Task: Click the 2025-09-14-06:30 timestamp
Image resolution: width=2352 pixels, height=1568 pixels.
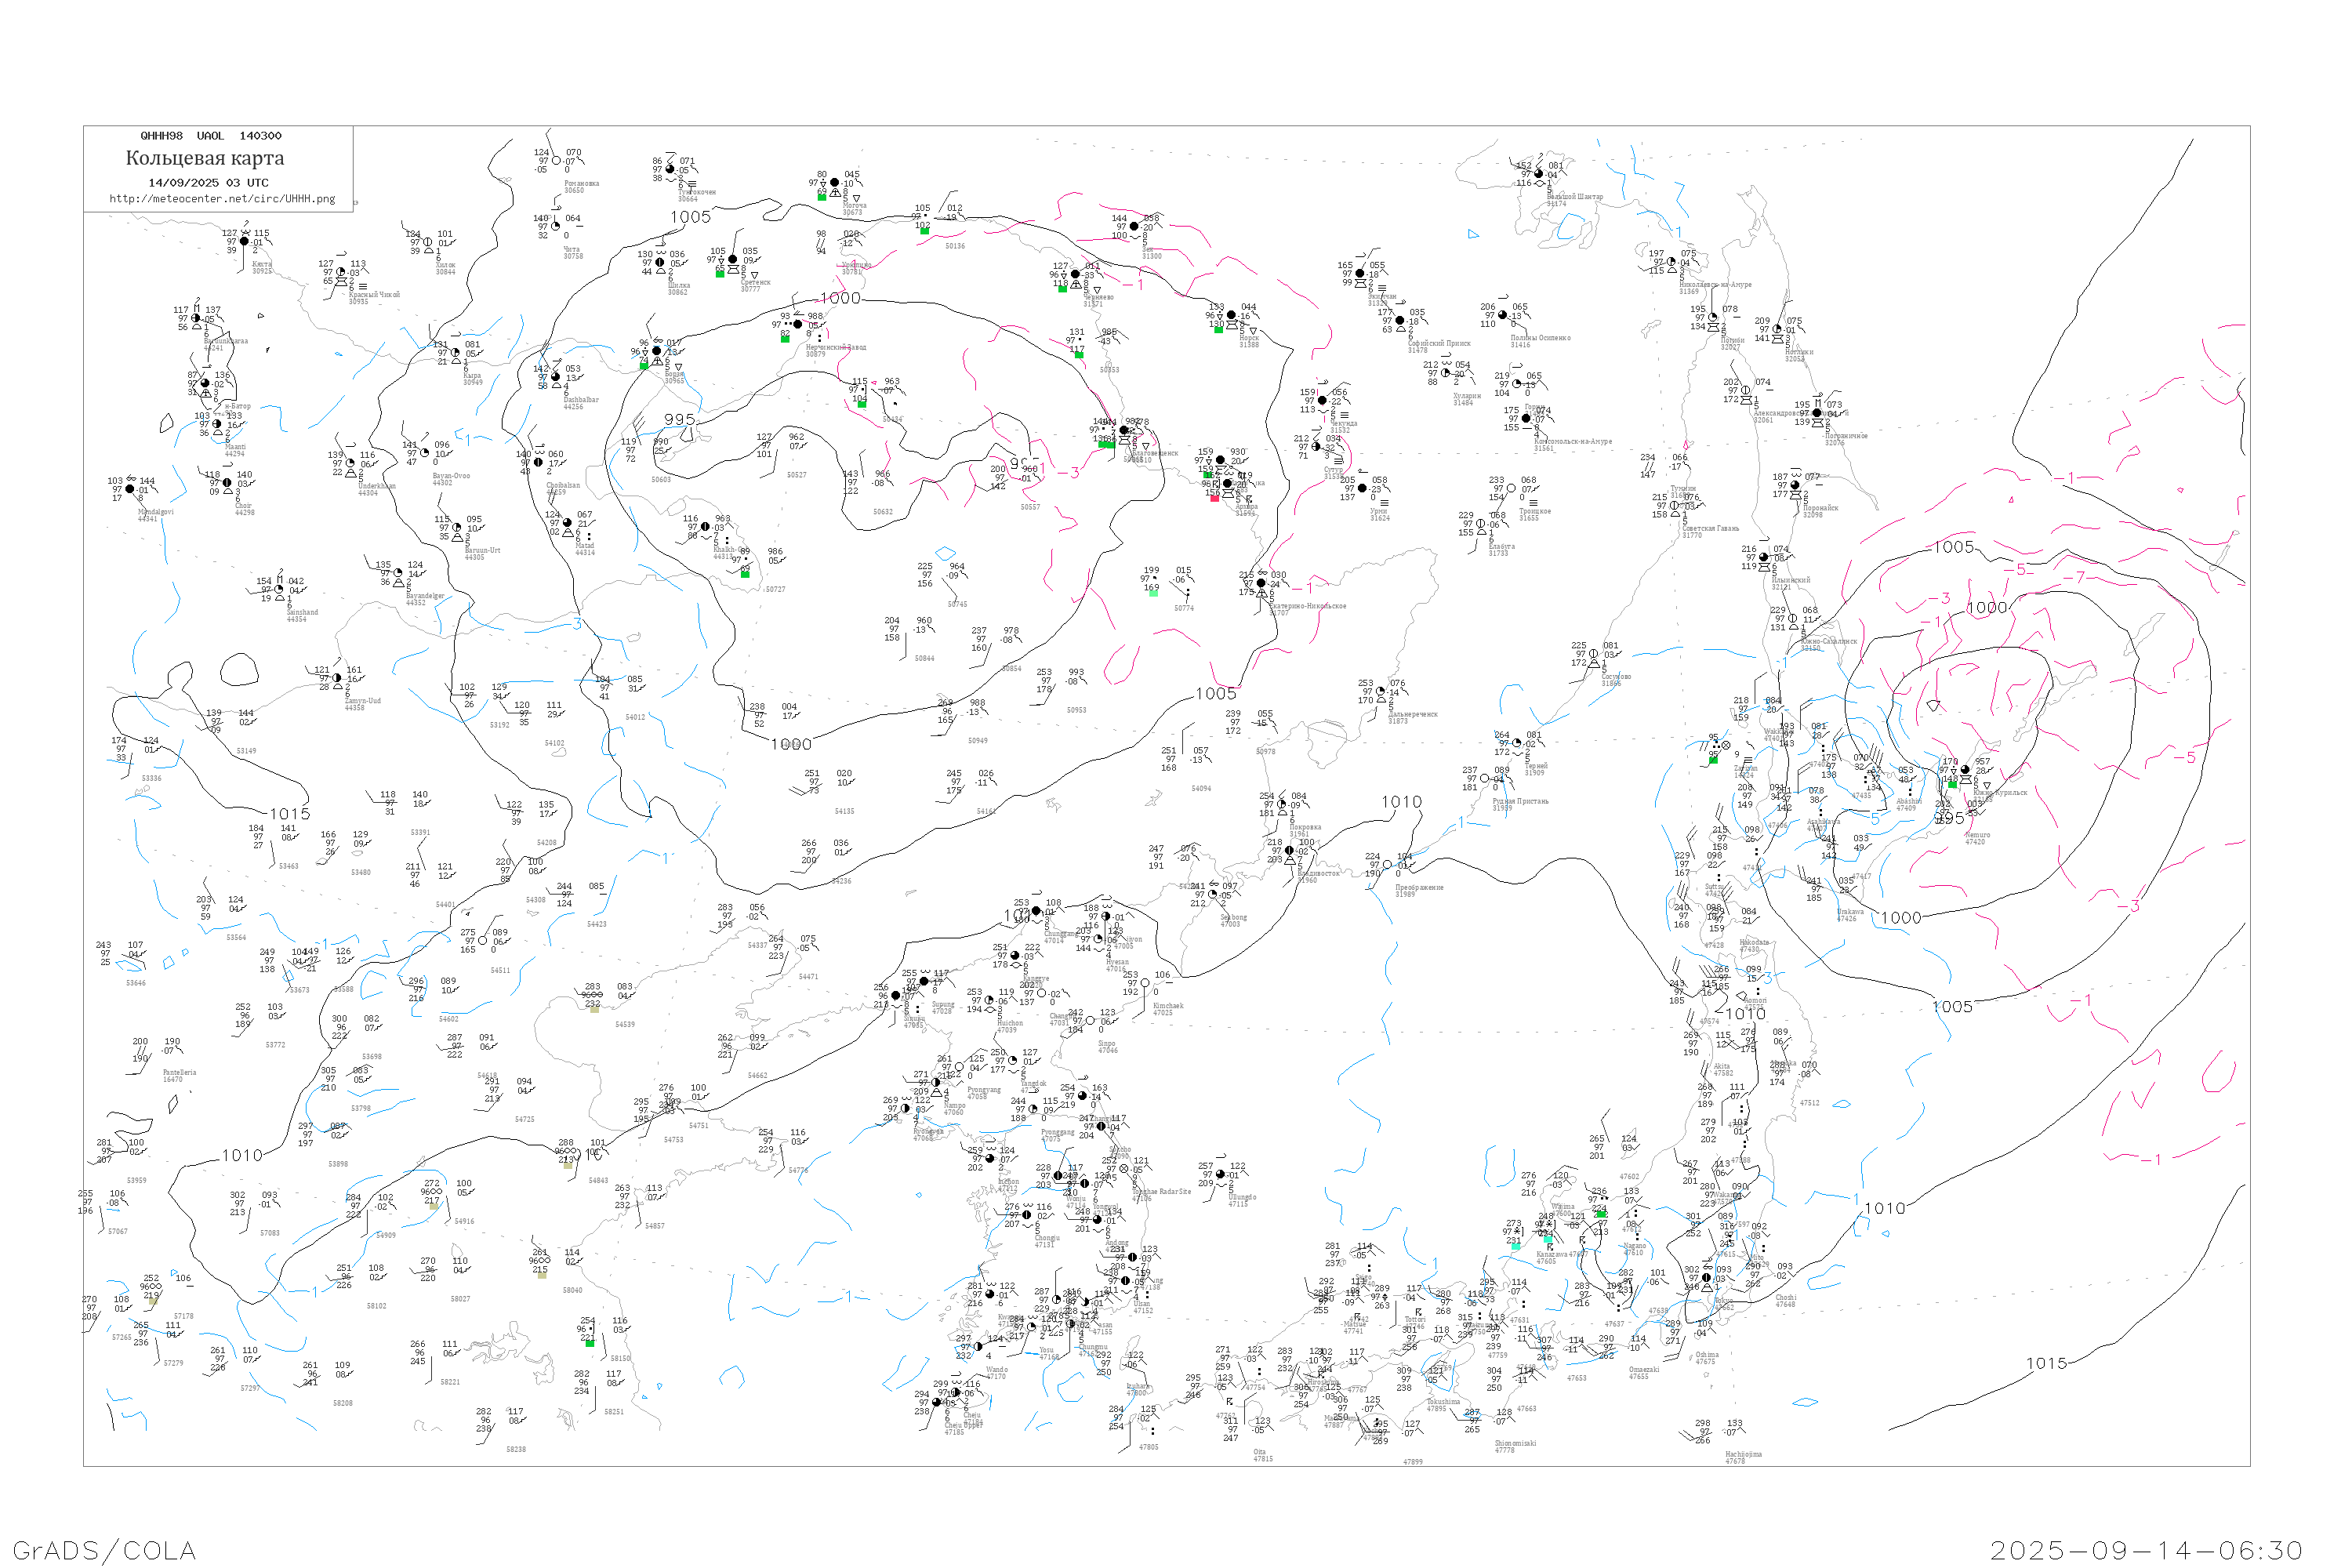Action: tap(2146, 1550)
